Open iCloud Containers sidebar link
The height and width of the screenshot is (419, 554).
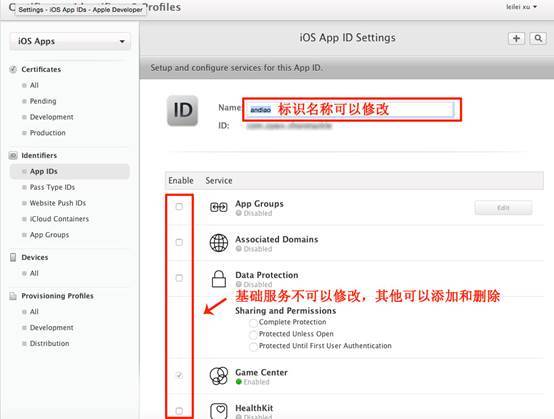(x=59, y=219)
